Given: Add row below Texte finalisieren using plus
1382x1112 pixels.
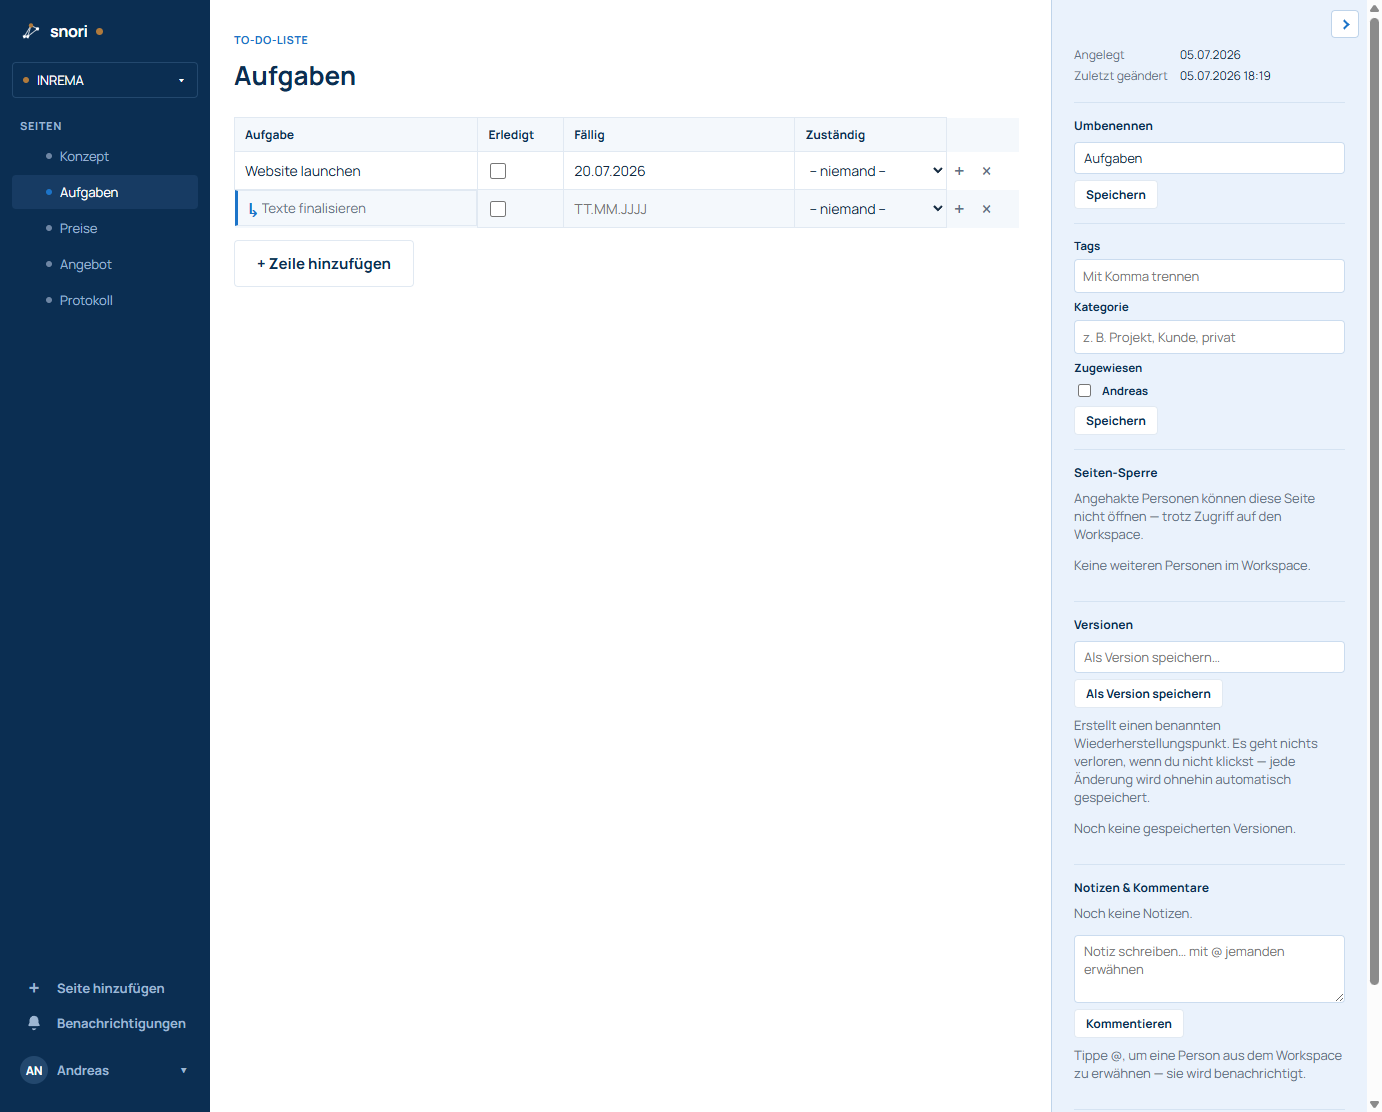Looking at the screenshot, I should click(959, 209).
